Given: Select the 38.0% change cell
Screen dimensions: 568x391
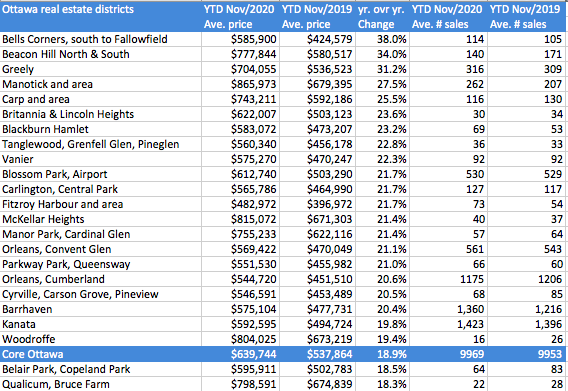Looking at the screenshot, I should point(382,39).
